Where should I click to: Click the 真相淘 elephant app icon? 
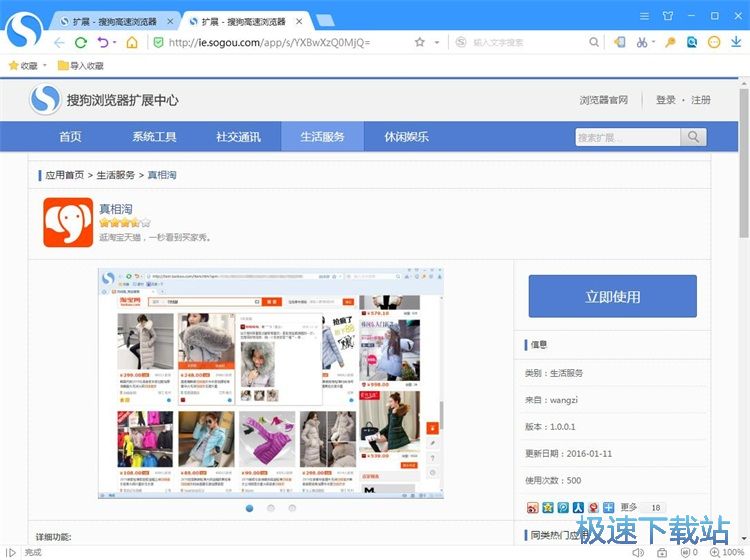pyautogui.click(x=68, y=222)
